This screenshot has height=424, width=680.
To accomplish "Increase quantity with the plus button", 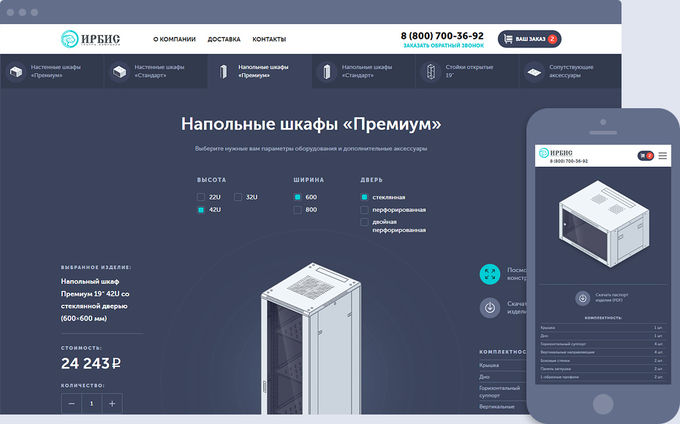I will [x=112, y=403].
